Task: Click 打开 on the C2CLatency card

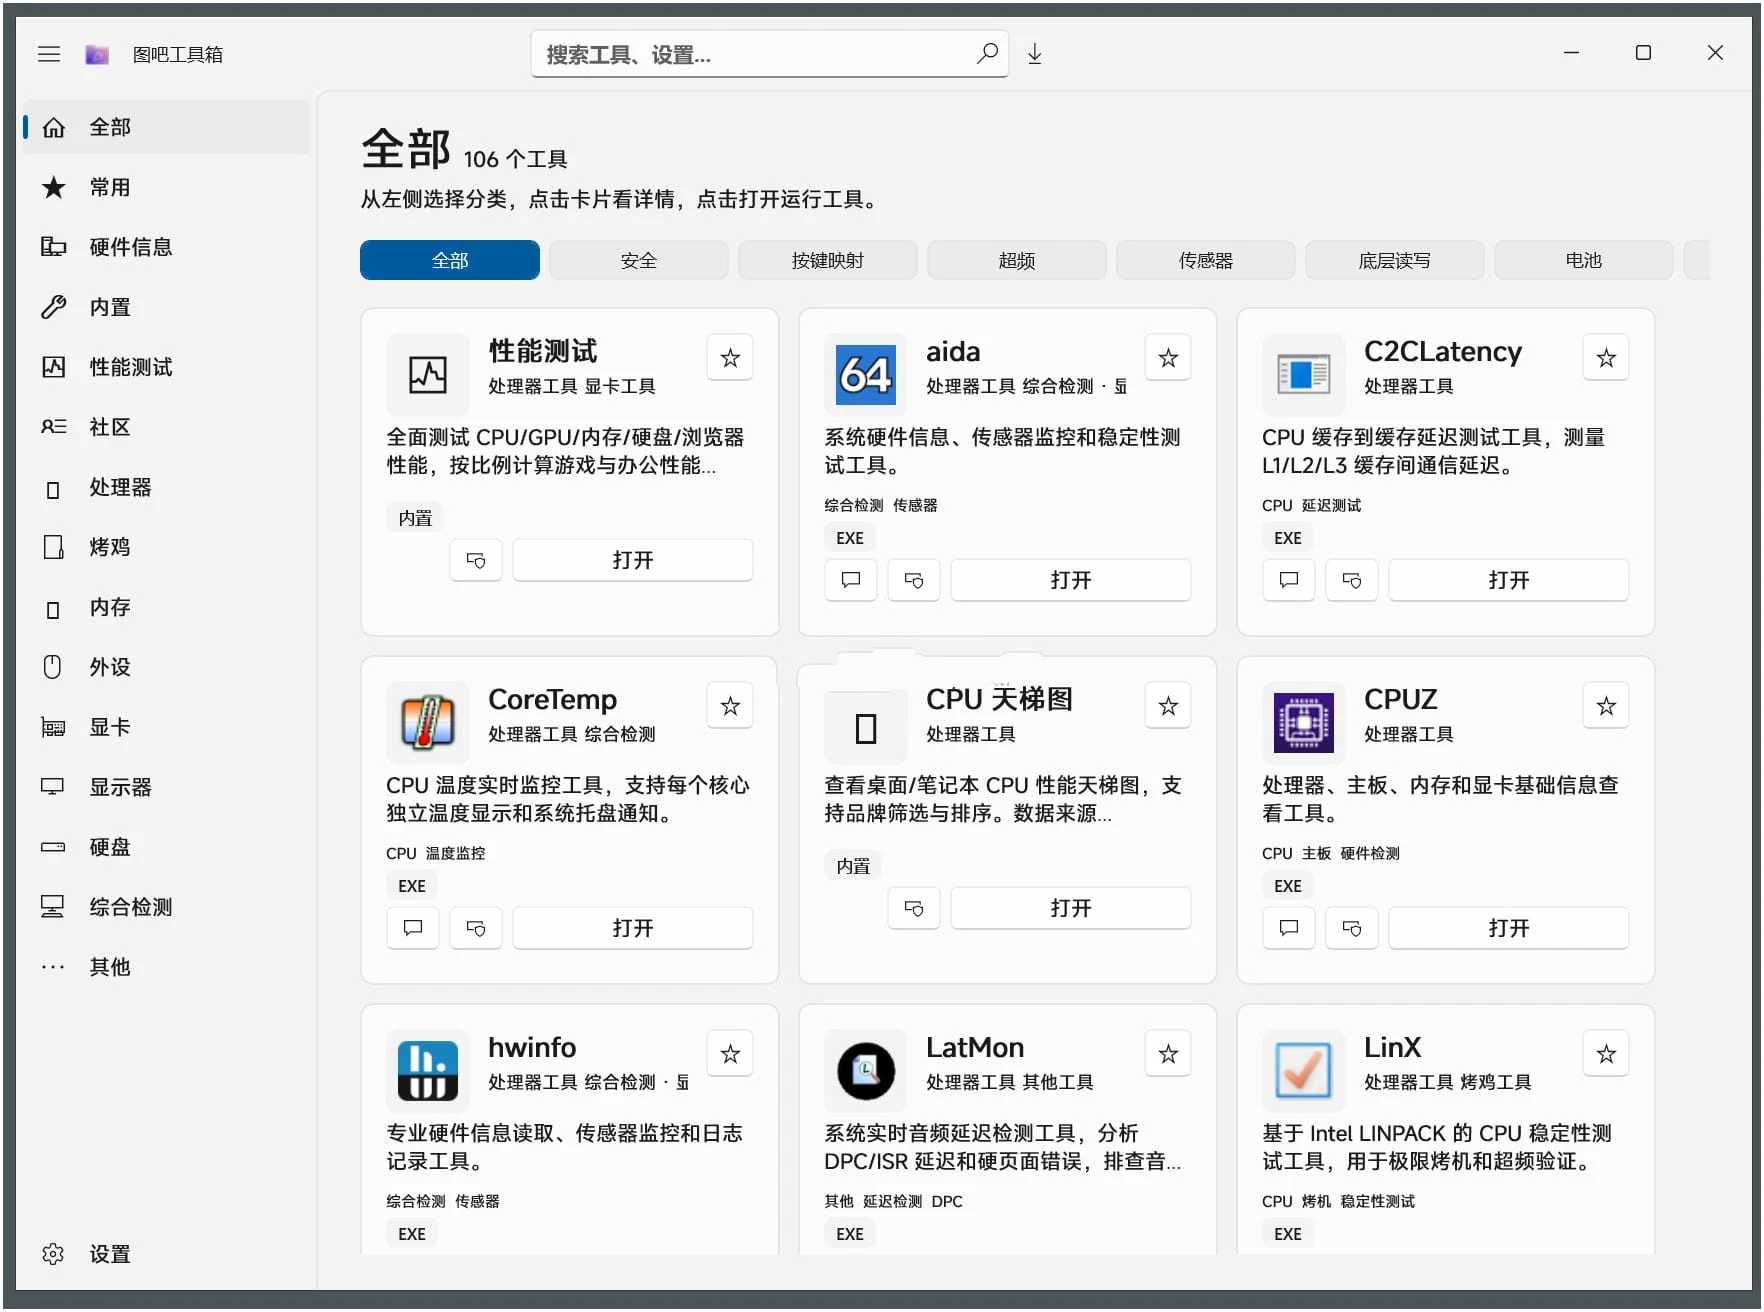Action: pyautogui.click(x=1509, y=580)
